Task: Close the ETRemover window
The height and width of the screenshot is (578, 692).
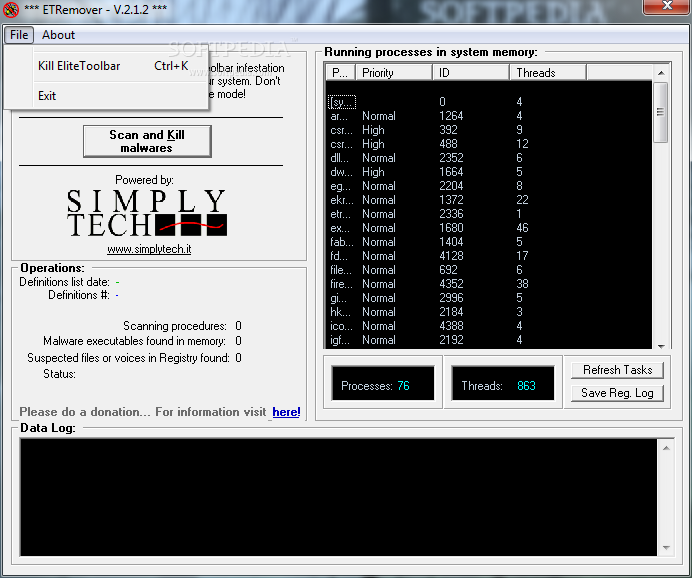Action: (666, 6)
